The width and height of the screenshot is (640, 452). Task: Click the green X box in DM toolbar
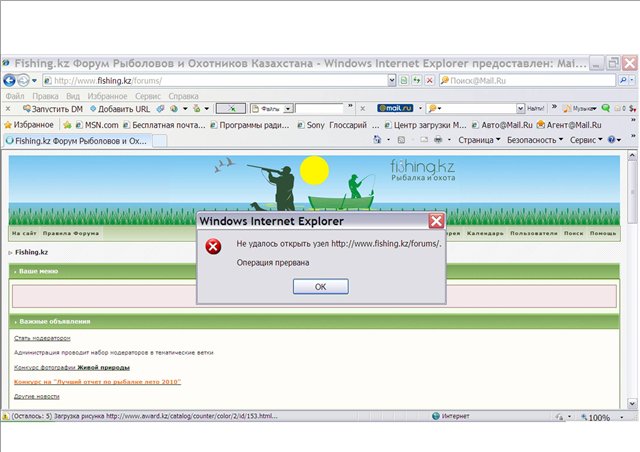point(231,109)
